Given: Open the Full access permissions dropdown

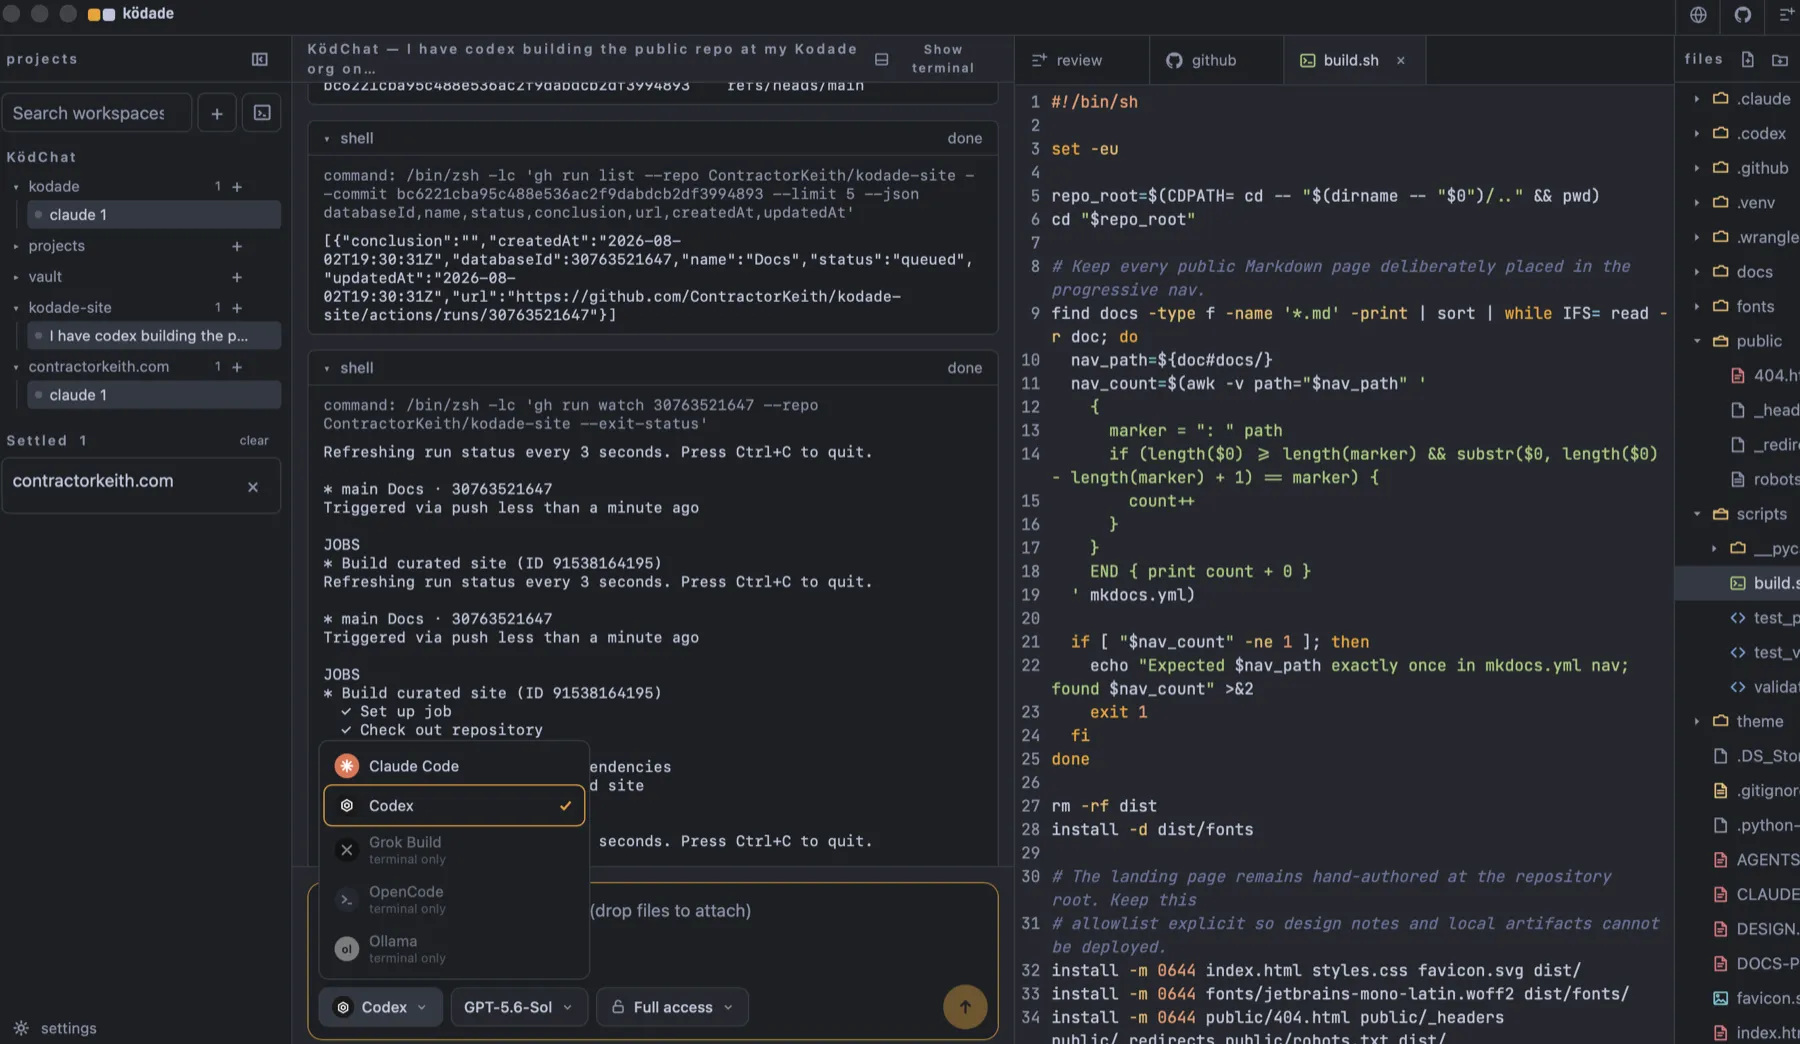Looking at the screenshot, I should pyautogui.click(x=673, y=1007).
